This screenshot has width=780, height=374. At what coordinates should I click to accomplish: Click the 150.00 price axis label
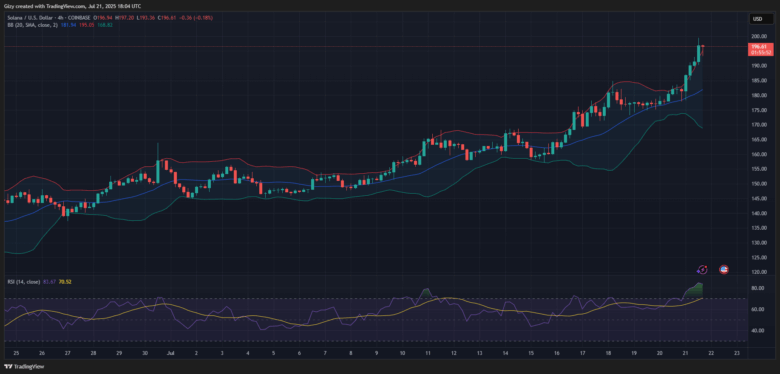click(759, 184)
